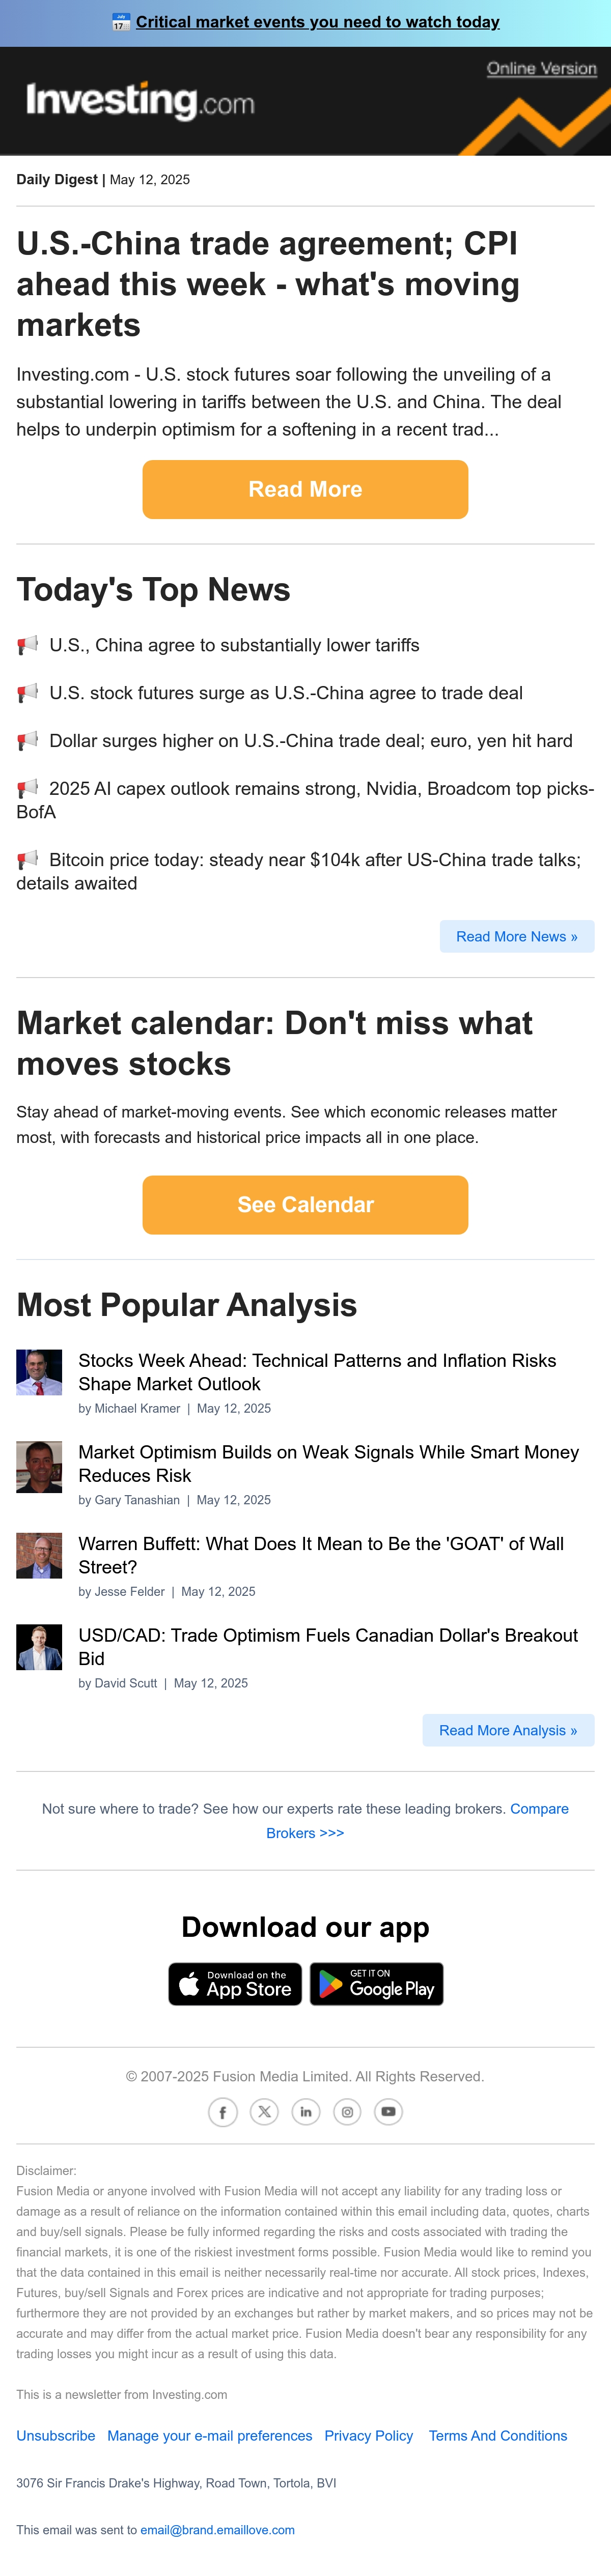Click the YouTube social icon
The height and width of the screenshot is (2576, 611).
pyautogui.click(x=389, y=2112)
